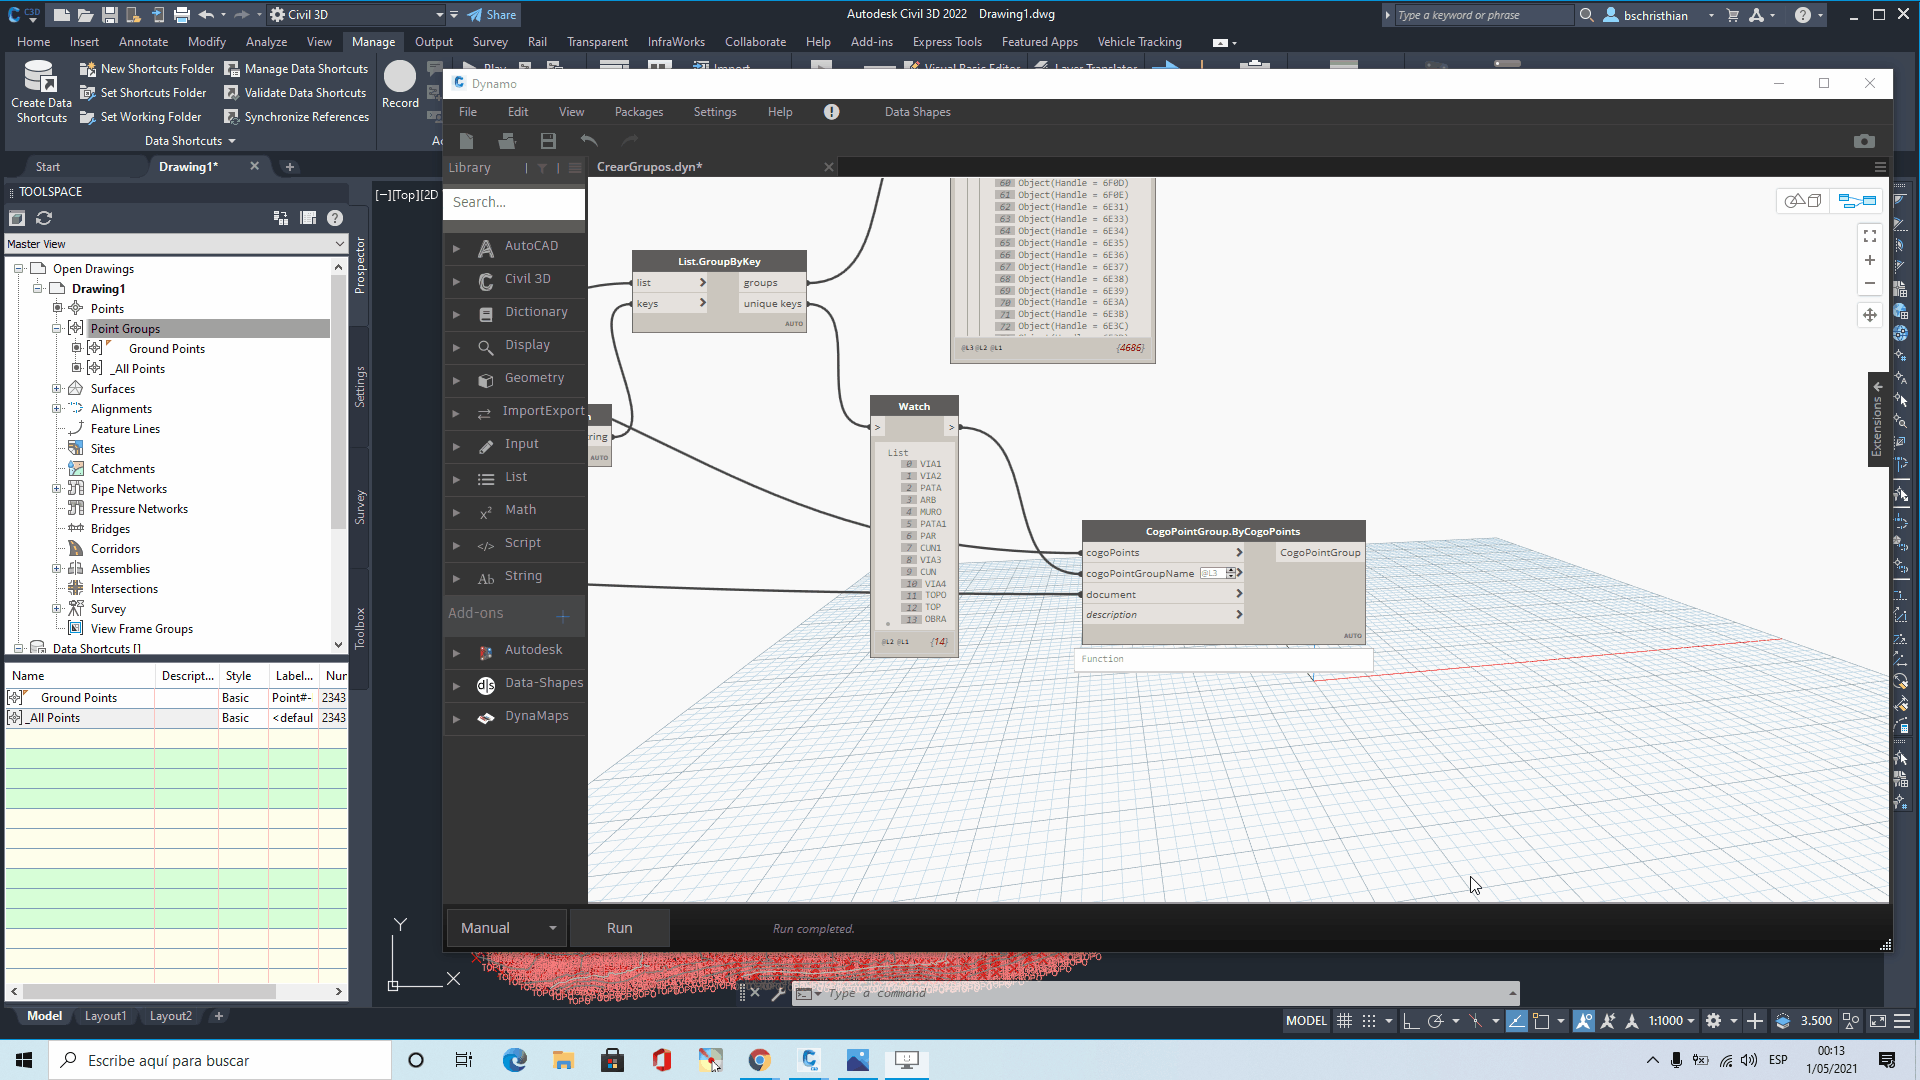Click Create Data Shortcuts icon in ribbon
Screen dimensions: 1920x1080
click(40, 77)
